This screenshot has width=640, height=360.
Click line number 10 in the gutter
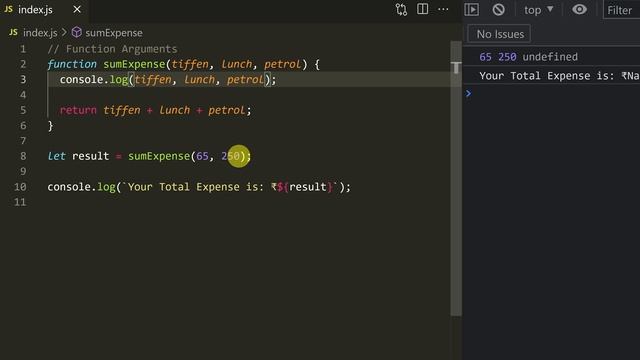[x=20, y=187]
